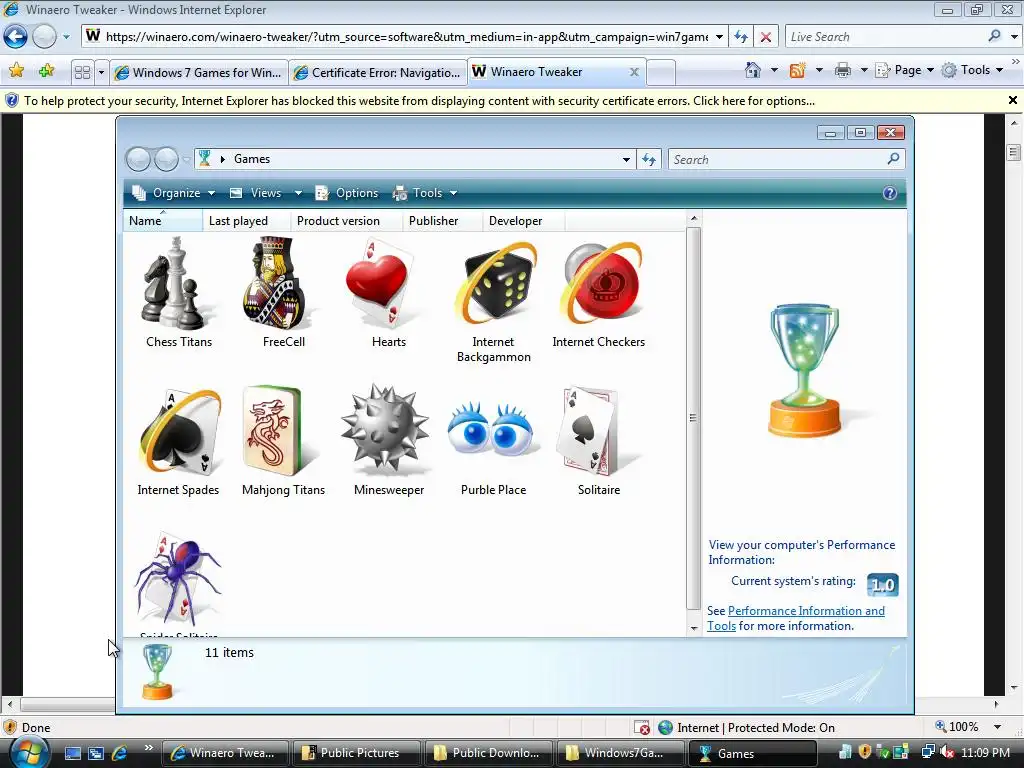Select the Purble Place eyes icon
Viewport: 1024px width, 768px height.
[492, 430]
